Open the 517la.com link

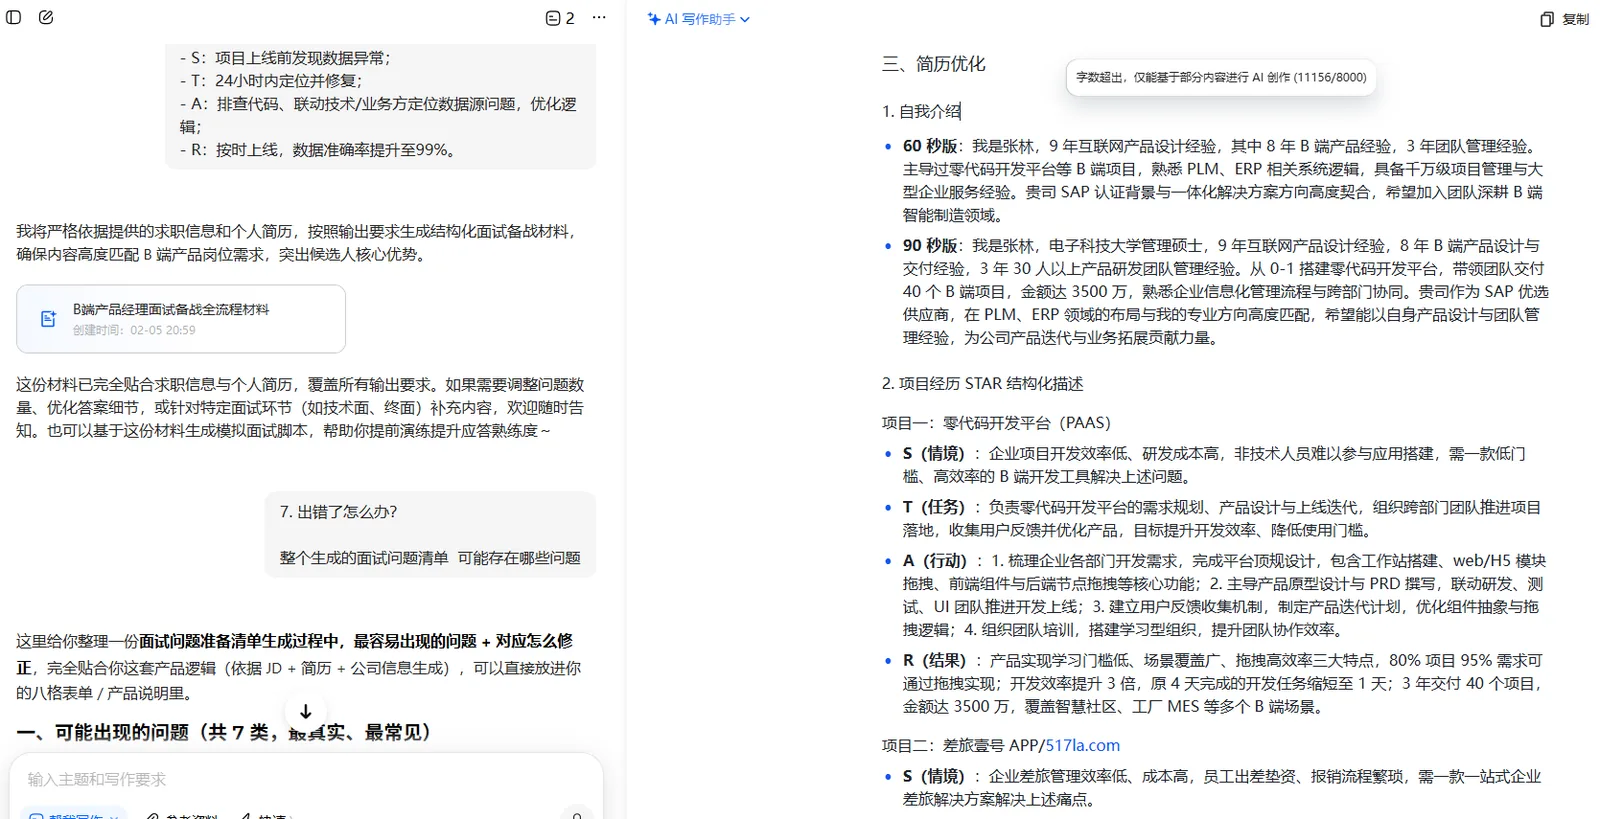(1082, 745)
